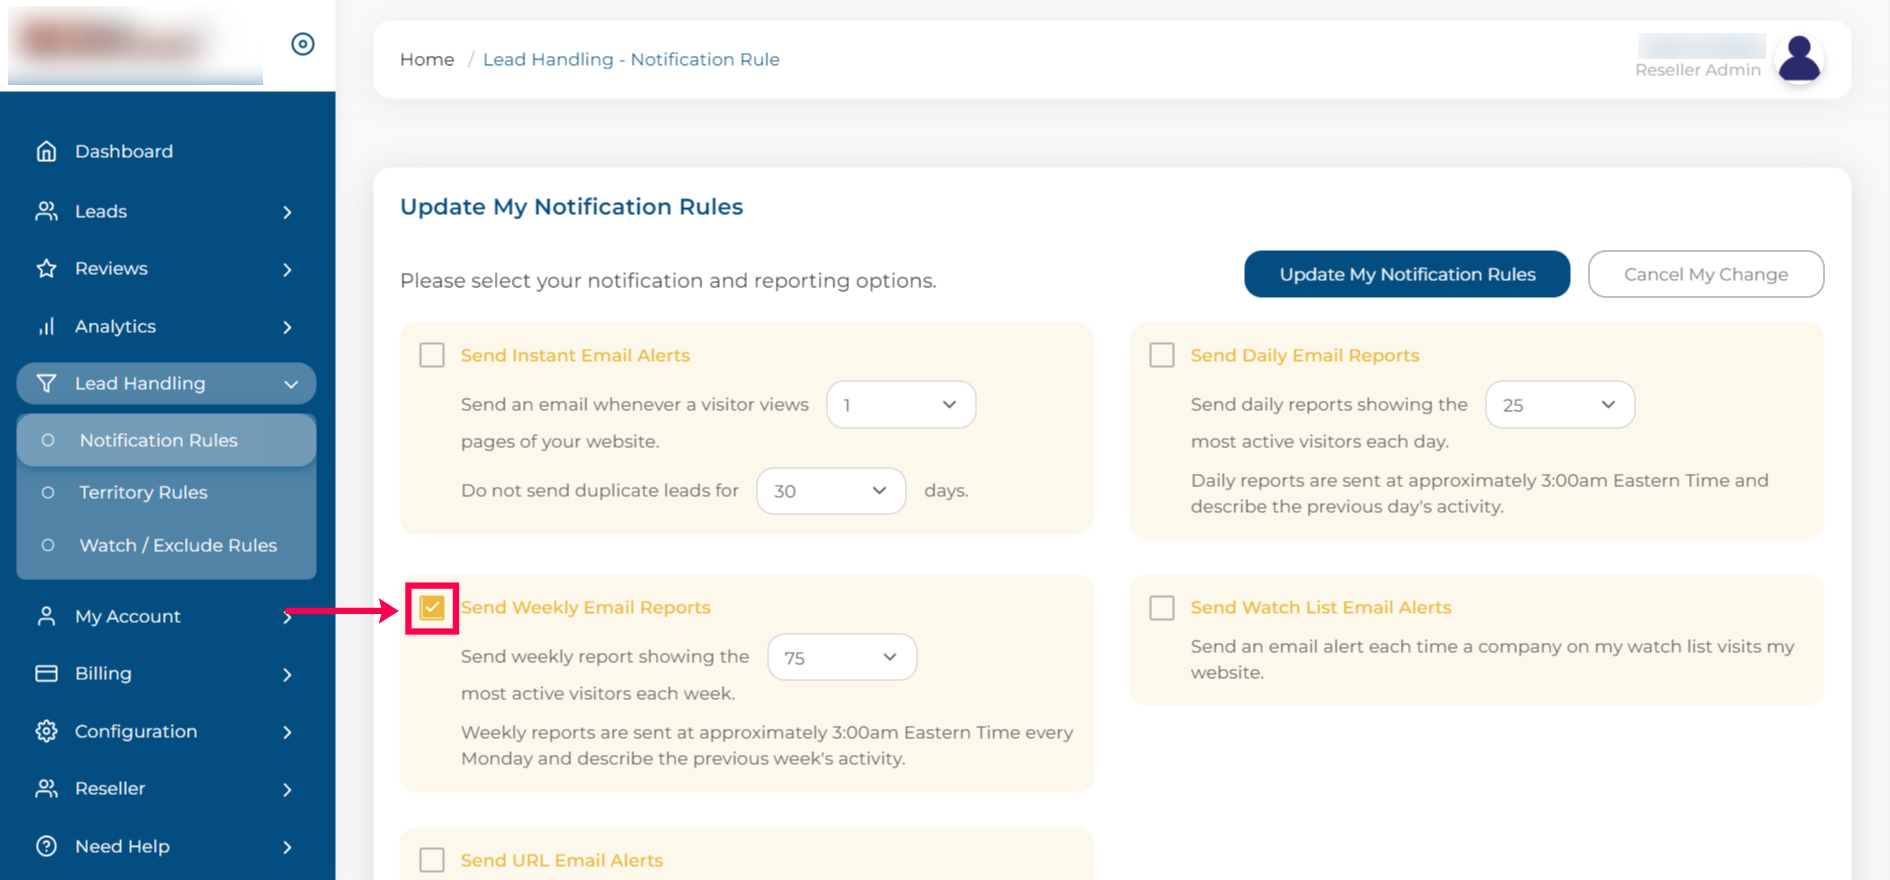
Task: Expand the Need Help menu chevron
Action: tap(288, 847)
